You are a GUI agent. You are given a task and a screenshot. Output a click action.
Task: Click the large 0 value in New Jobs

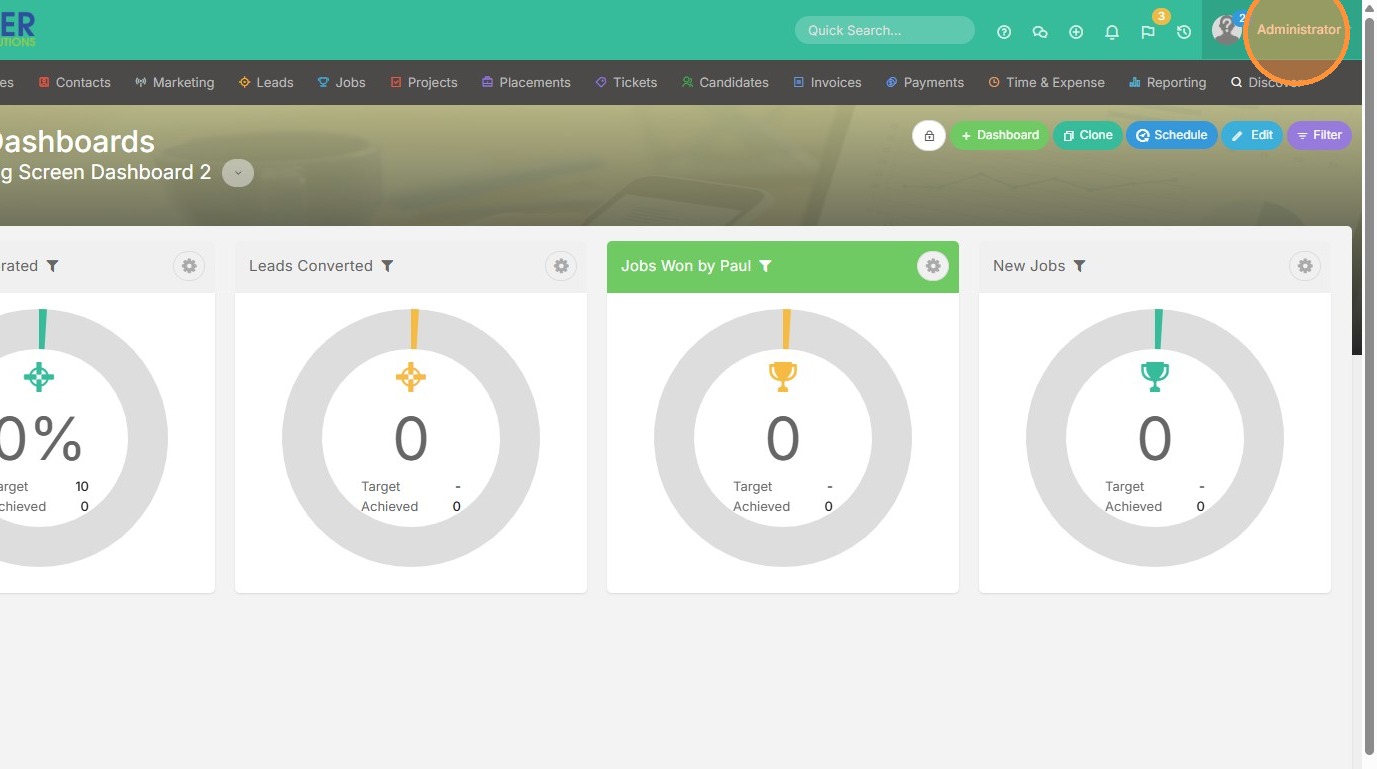(x=1155, y=439)
